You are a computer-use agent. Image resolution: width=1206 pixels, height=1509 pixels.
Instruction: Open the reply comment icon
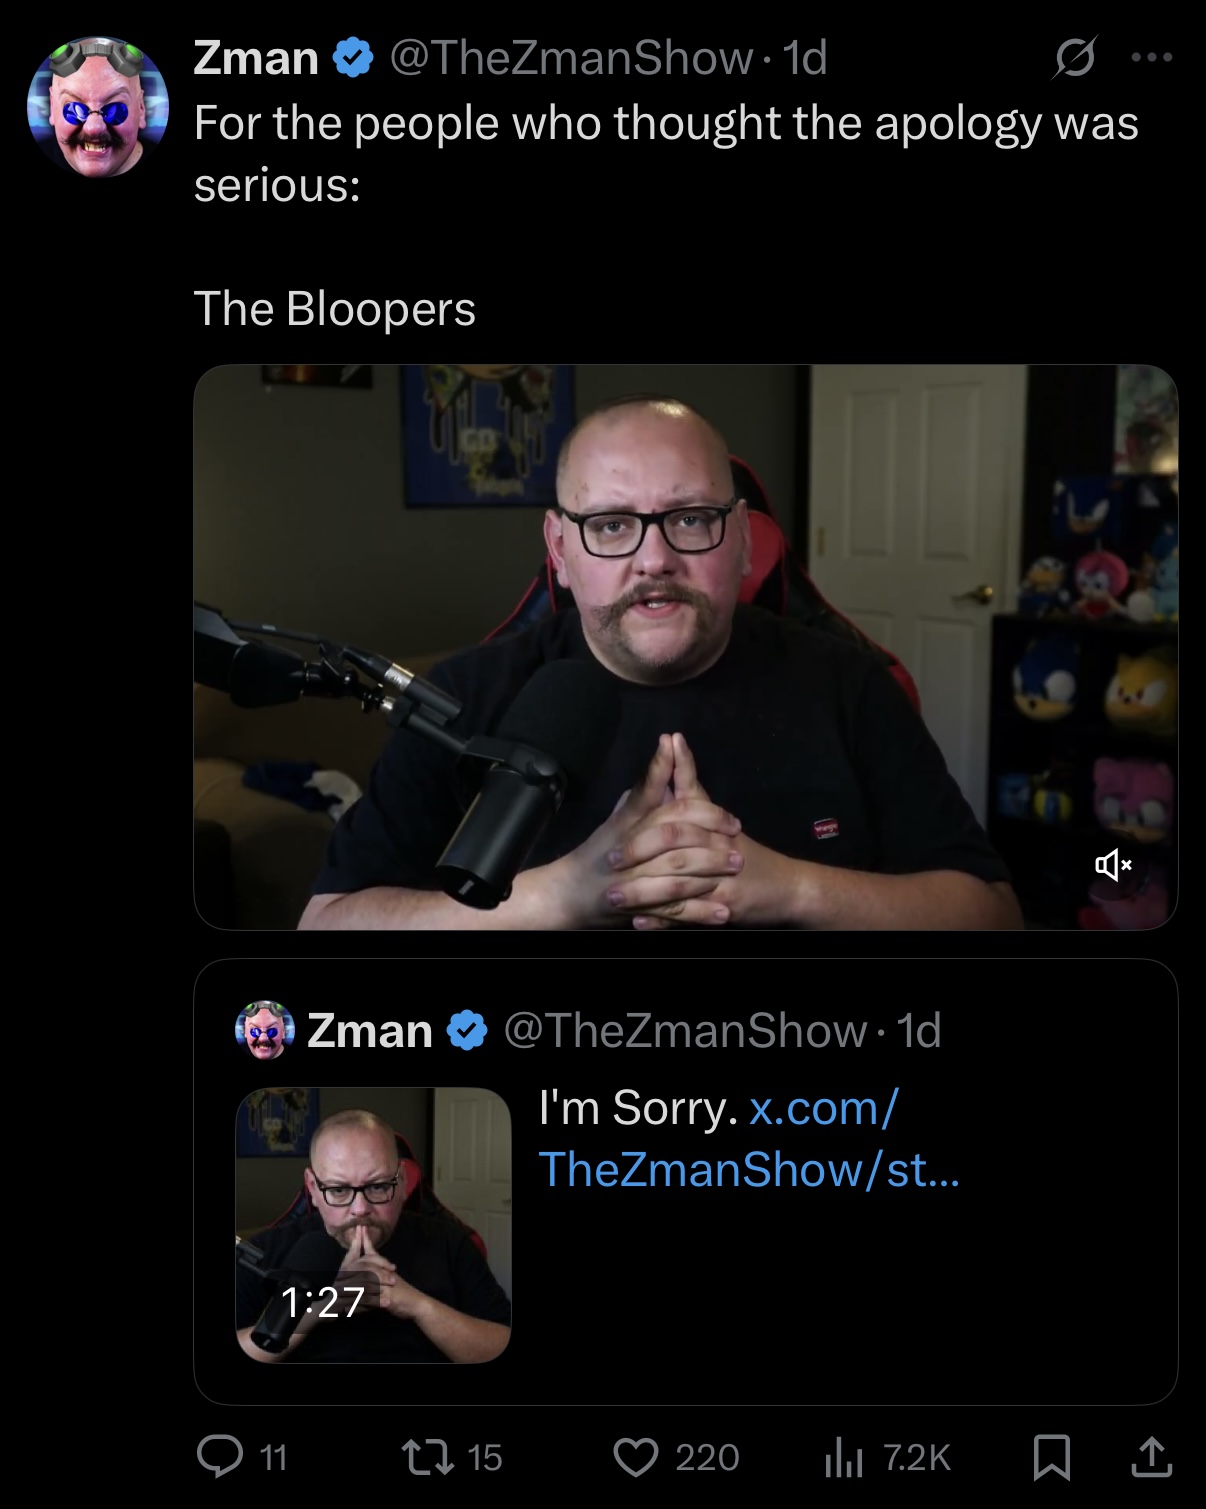(220, 1456)
